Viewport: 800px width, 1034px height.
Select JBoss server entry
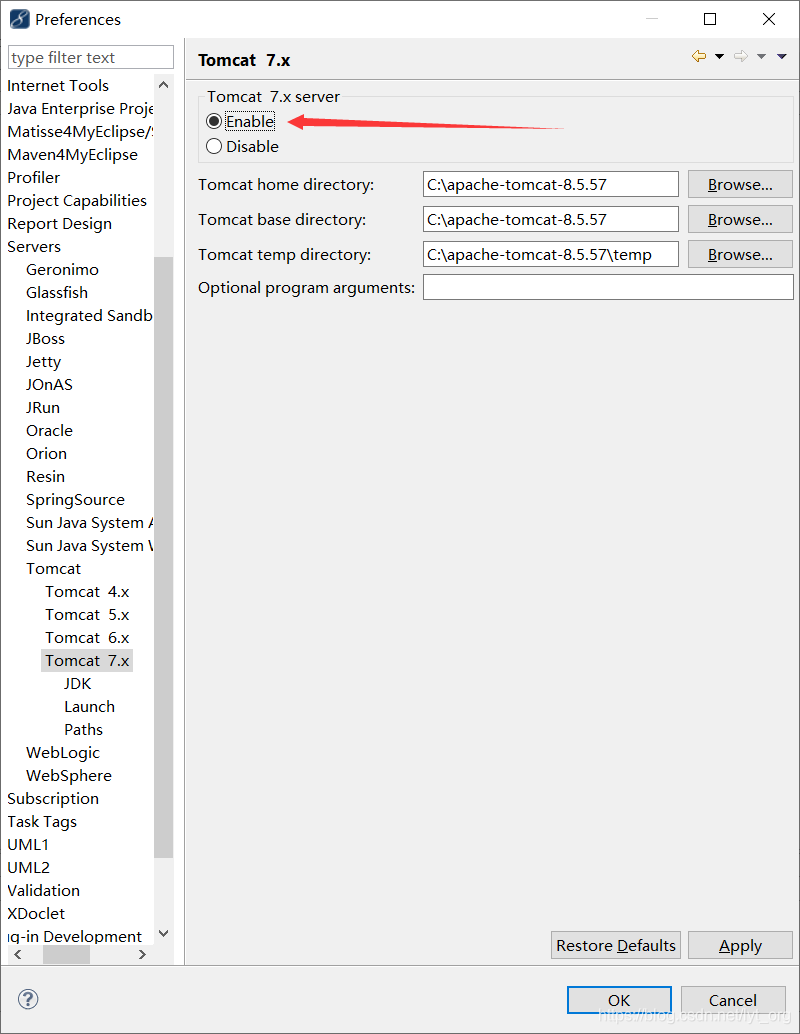coord(46,339)
